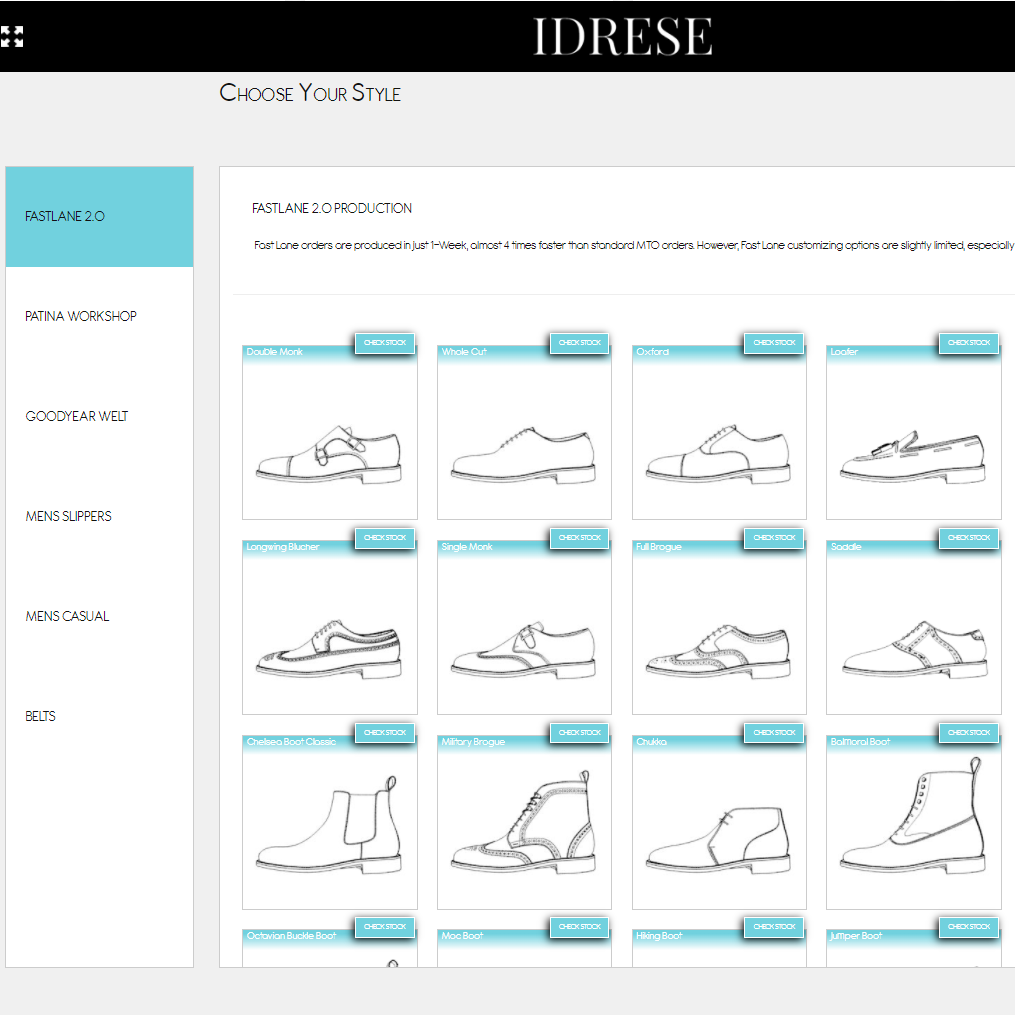Image resolution: width=1015 pixels, height=1015 pixels.
Task: Check stock for Jumper Boot
Action: click(969, 926)
